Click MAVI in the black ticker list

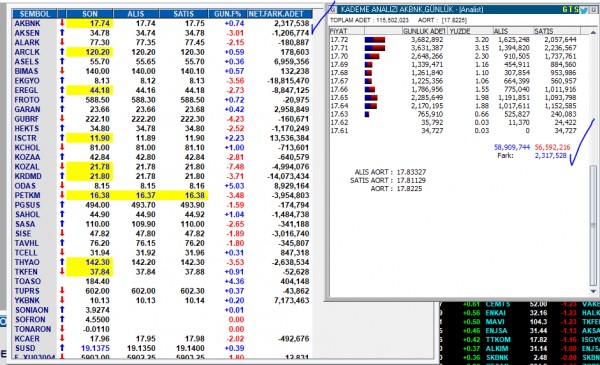click(495, 322)
